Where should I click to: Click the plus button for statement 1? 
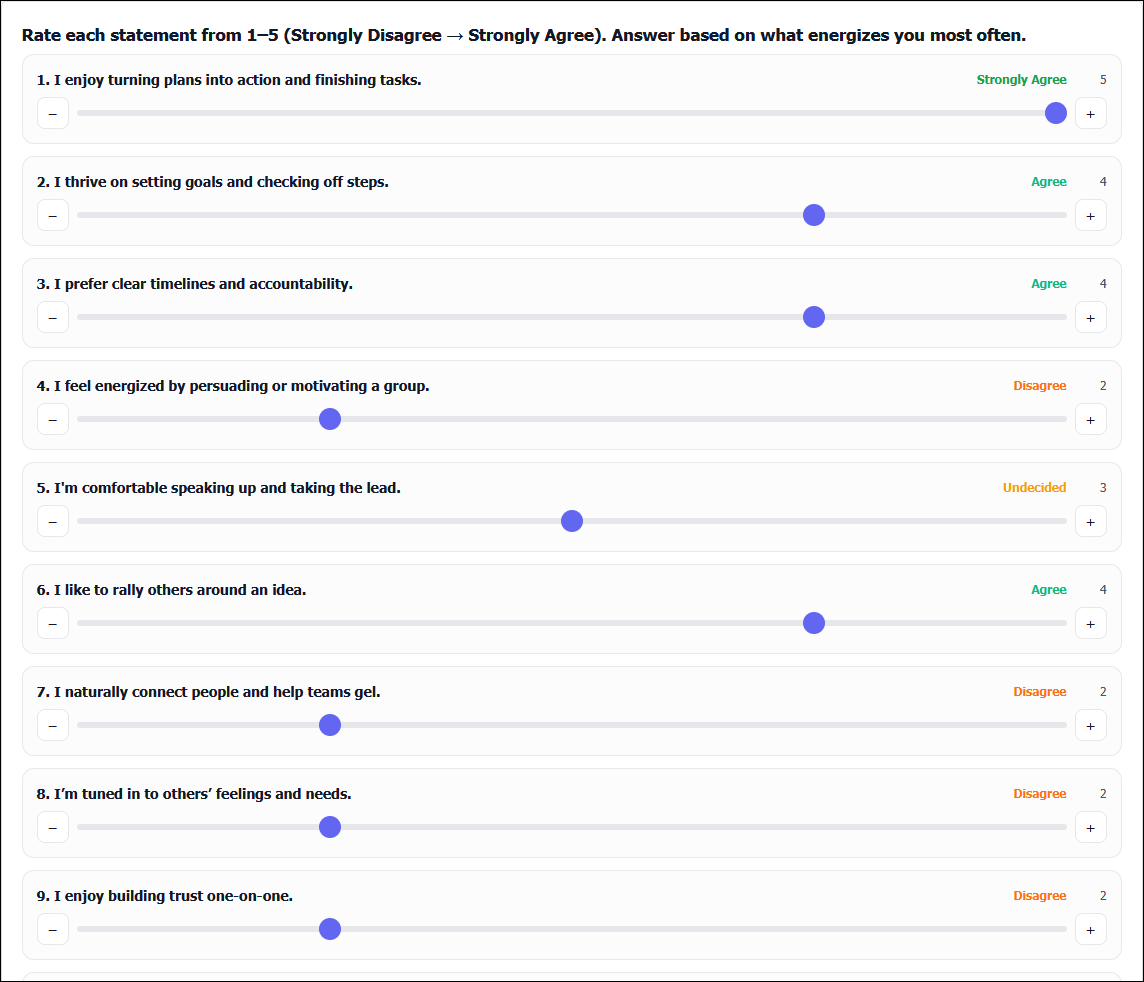click(x=1090, y=114)
